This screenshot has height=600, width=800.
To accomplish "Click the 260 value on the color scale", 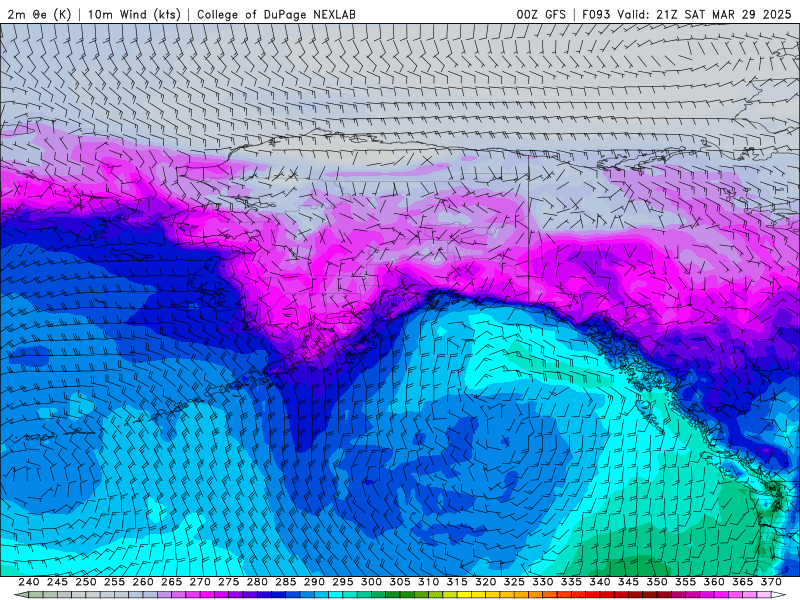I will (x=143, y=582).
